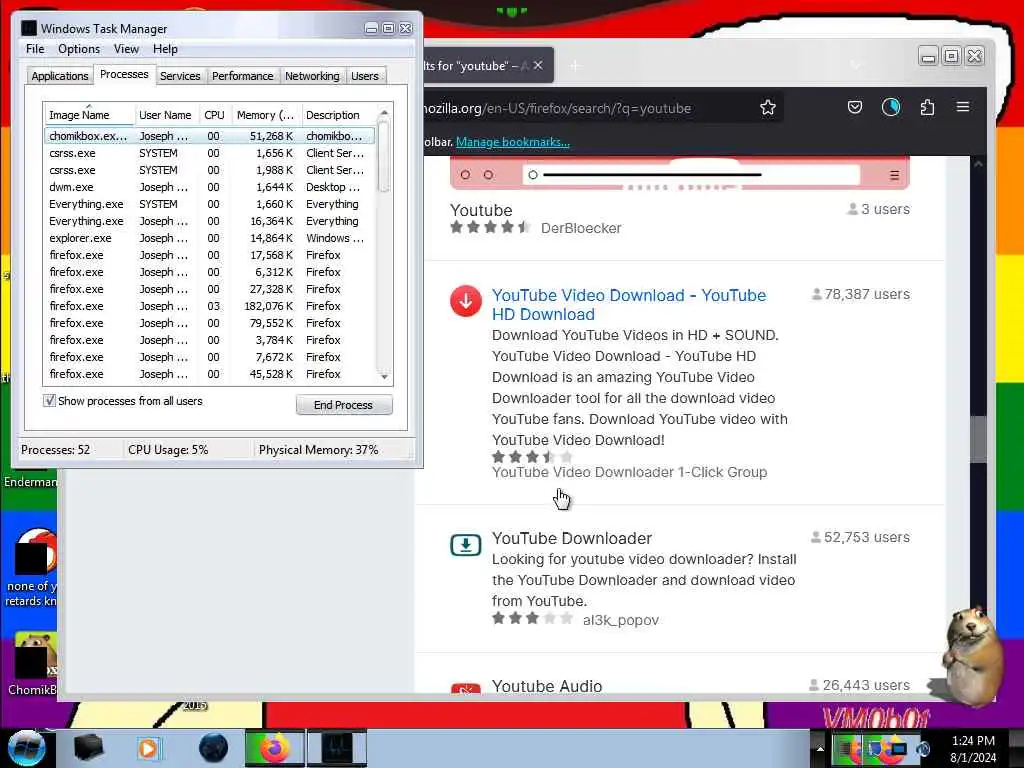1024x768 pixels.
Task: Select Everything.exe run by SYSTEM
Action: (x=210, y=204)
